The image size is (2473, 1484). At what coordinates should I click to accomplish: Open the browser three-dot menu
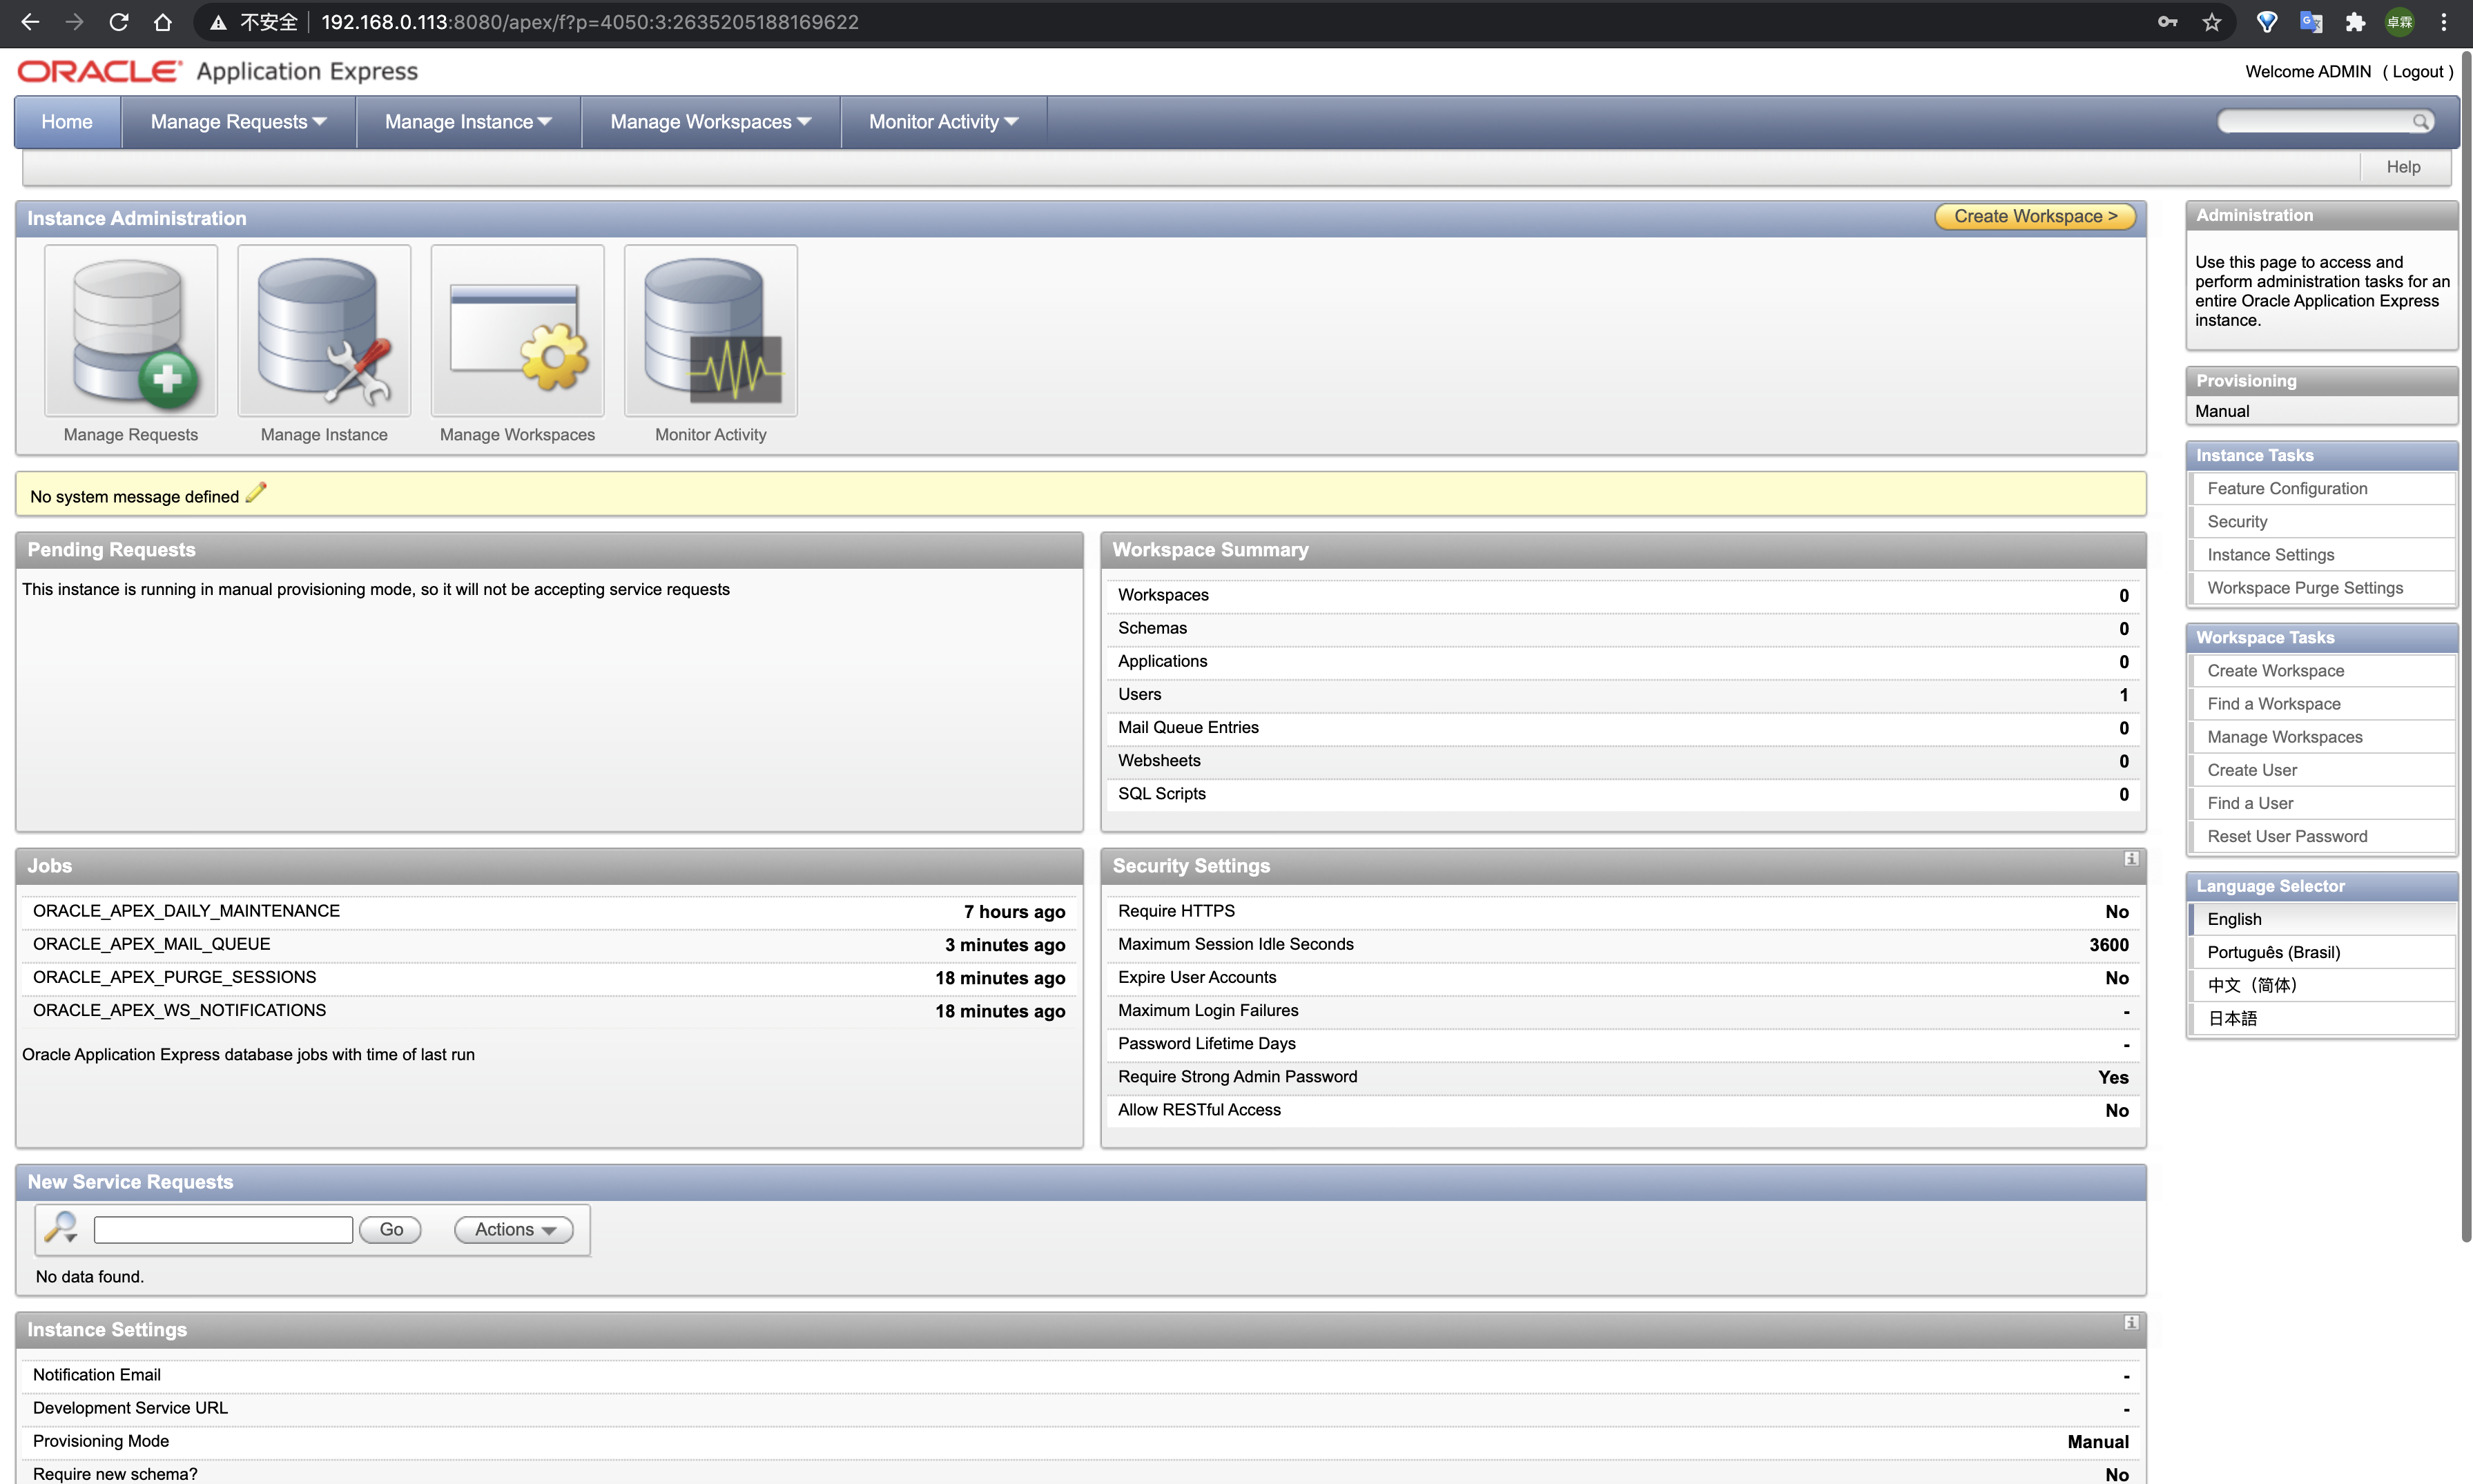2443,22
